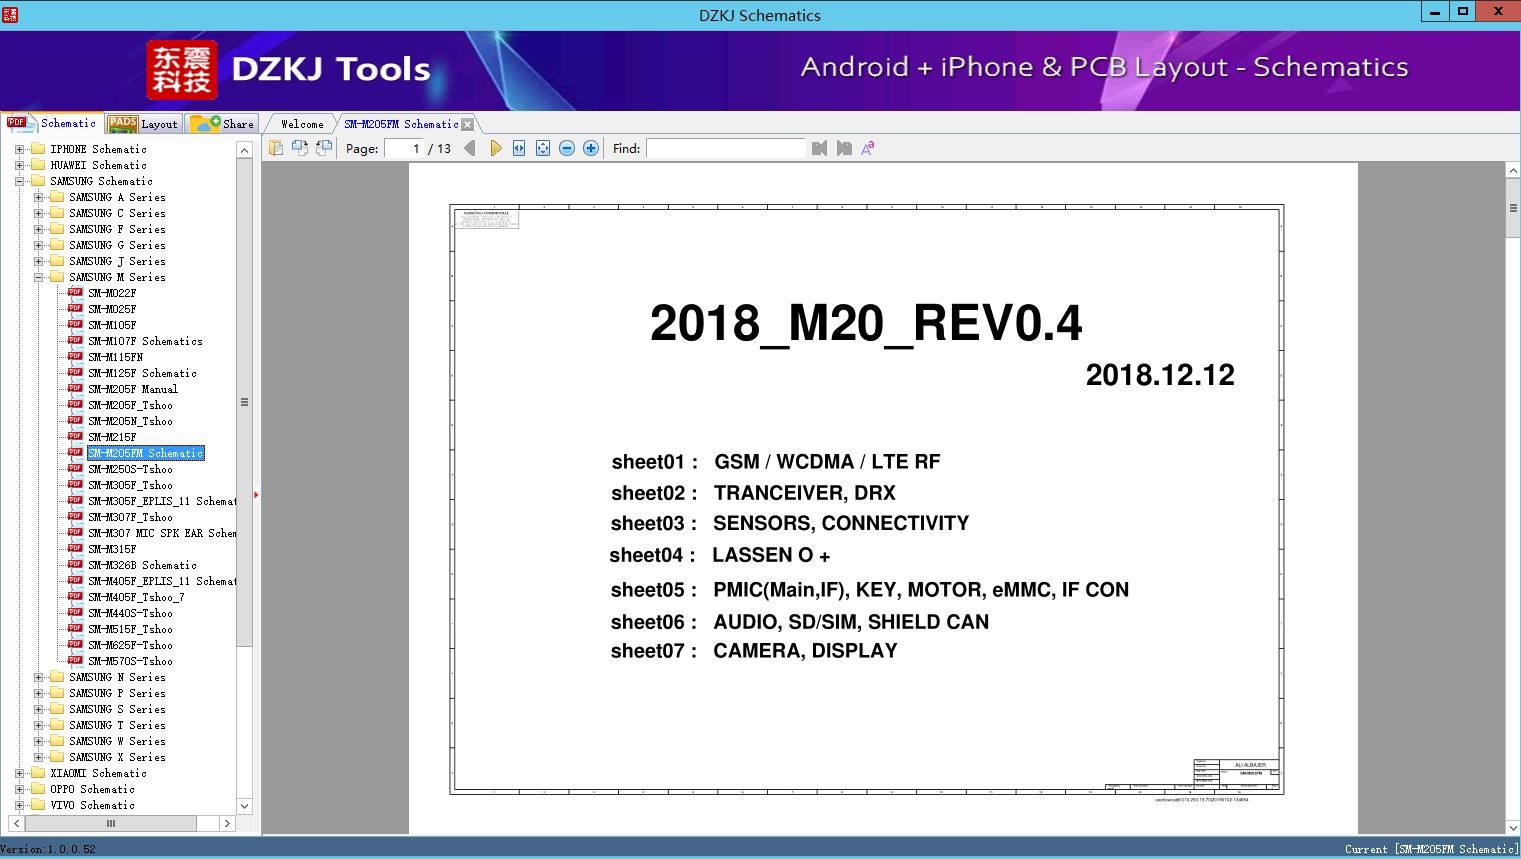Collapse the side panel with red arrow

[x=256, y=494]
